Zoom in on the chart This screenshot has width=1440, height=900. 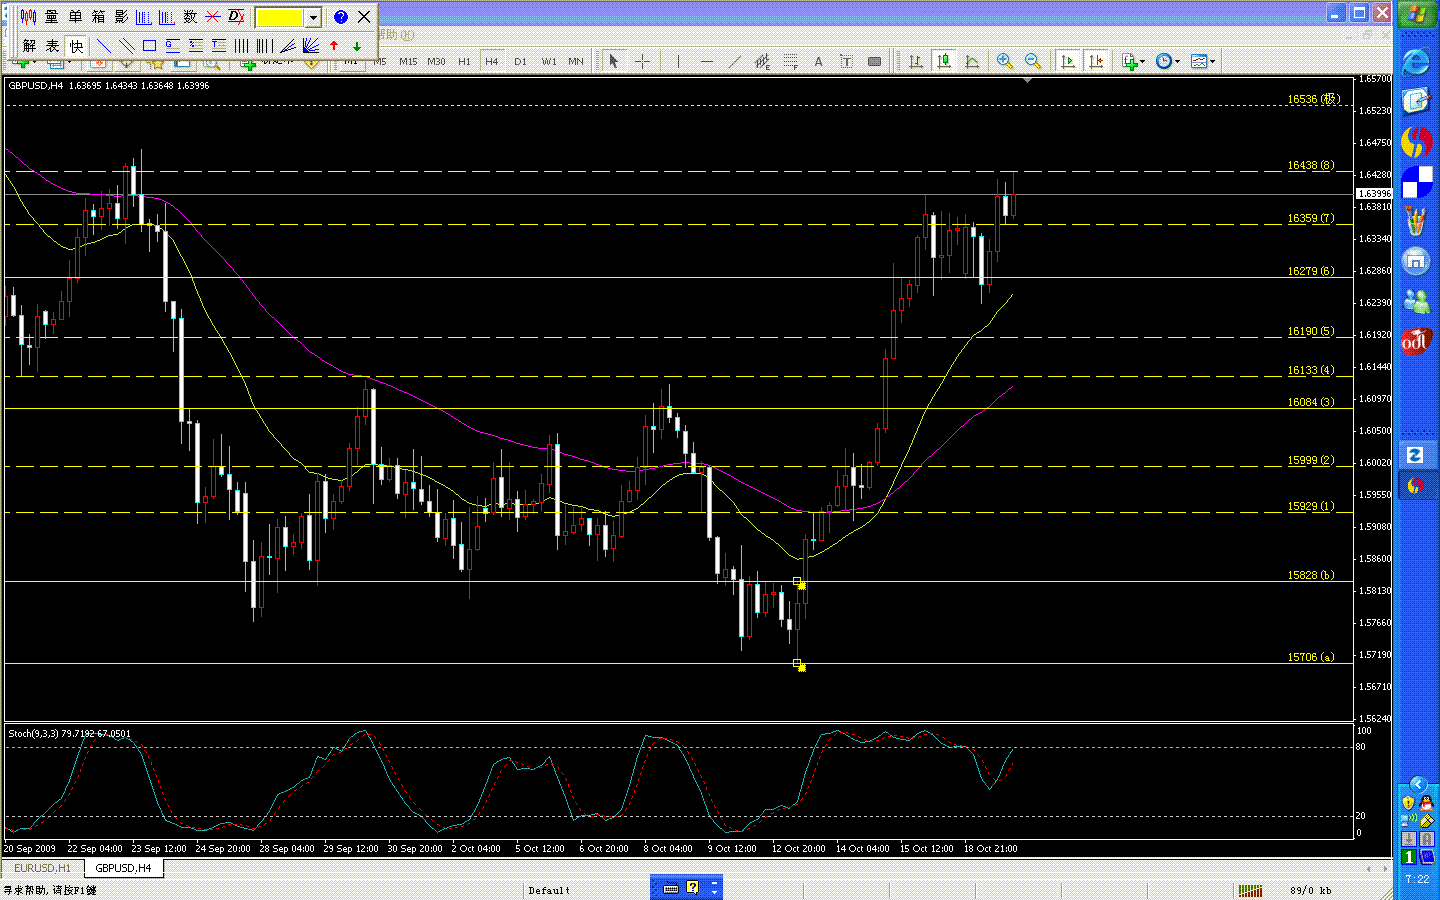coord(1005,62)
